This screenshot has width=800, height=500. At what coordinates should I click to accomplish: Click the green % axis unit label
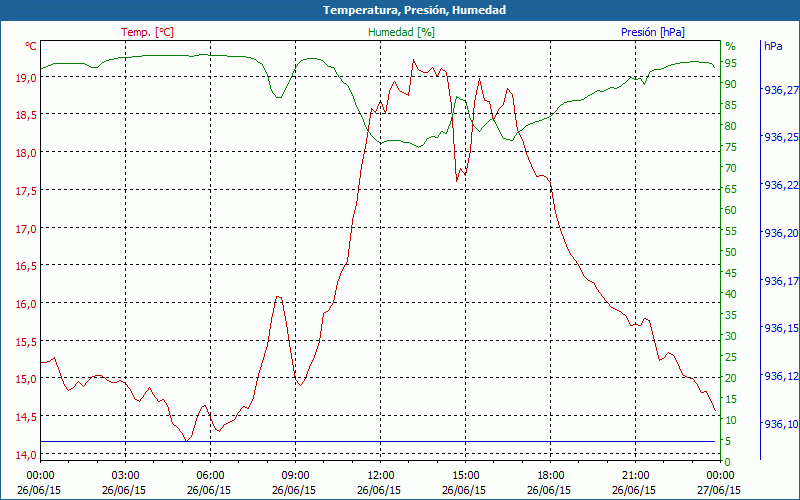click(x=731, y=46)
